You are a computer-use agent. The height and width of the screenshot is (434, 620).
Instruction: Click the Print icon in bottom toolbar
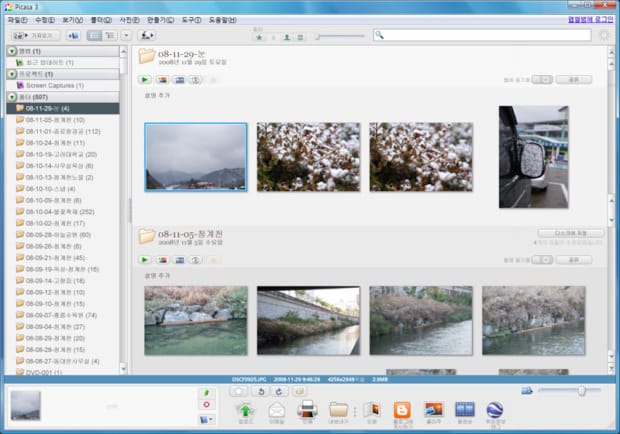tap(308, 408)
